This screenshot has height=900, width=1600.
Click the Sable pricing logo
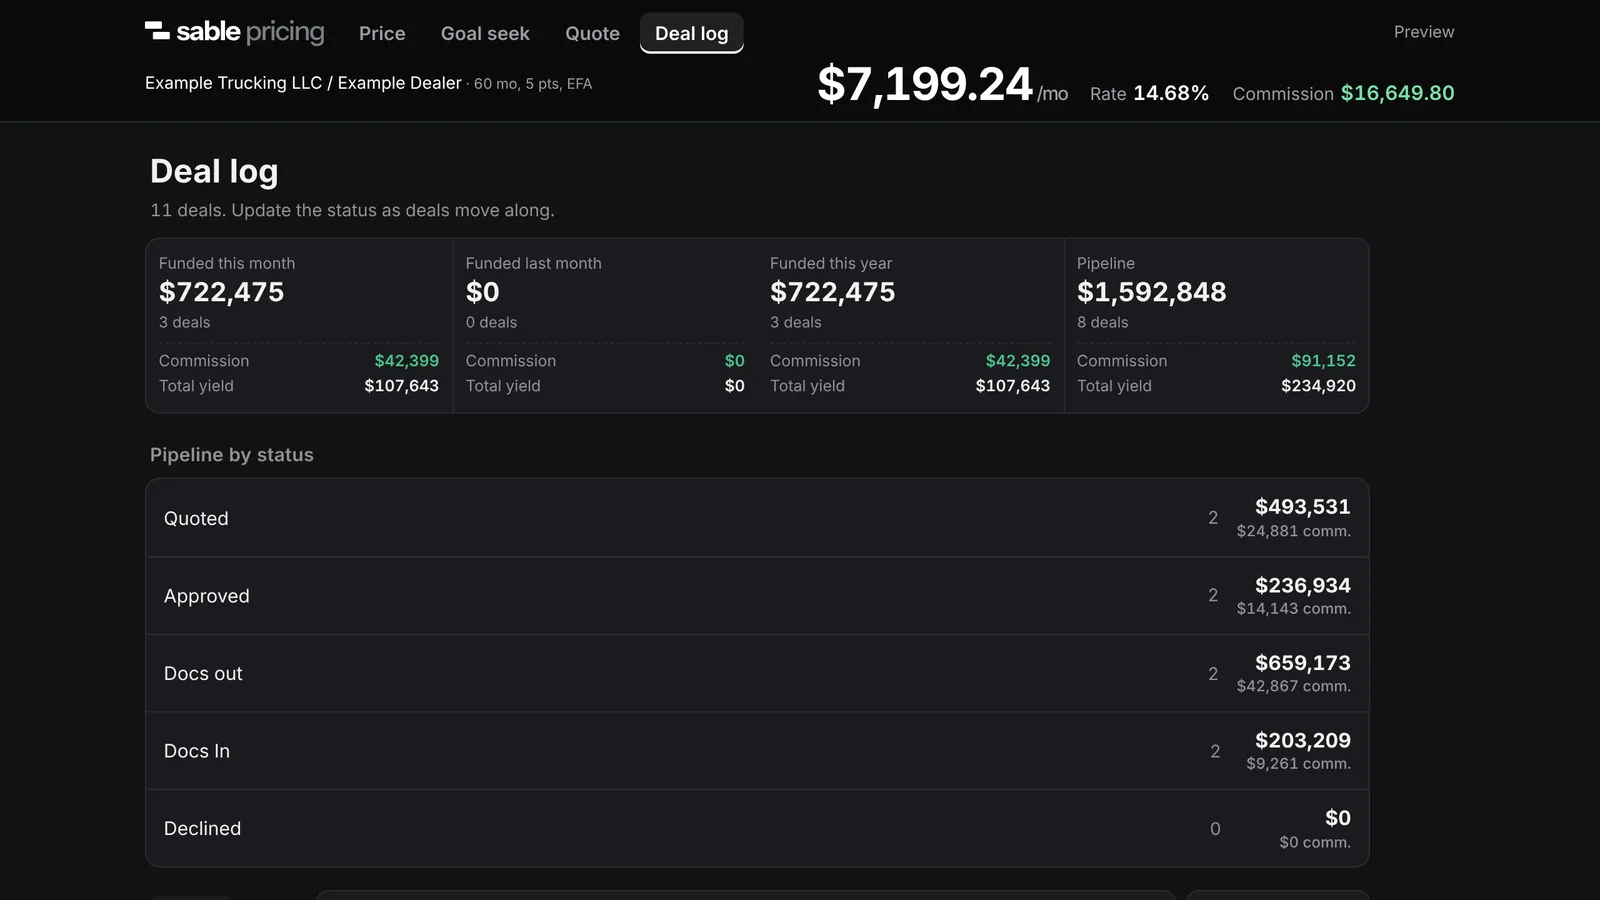click(x=235, y=32)
